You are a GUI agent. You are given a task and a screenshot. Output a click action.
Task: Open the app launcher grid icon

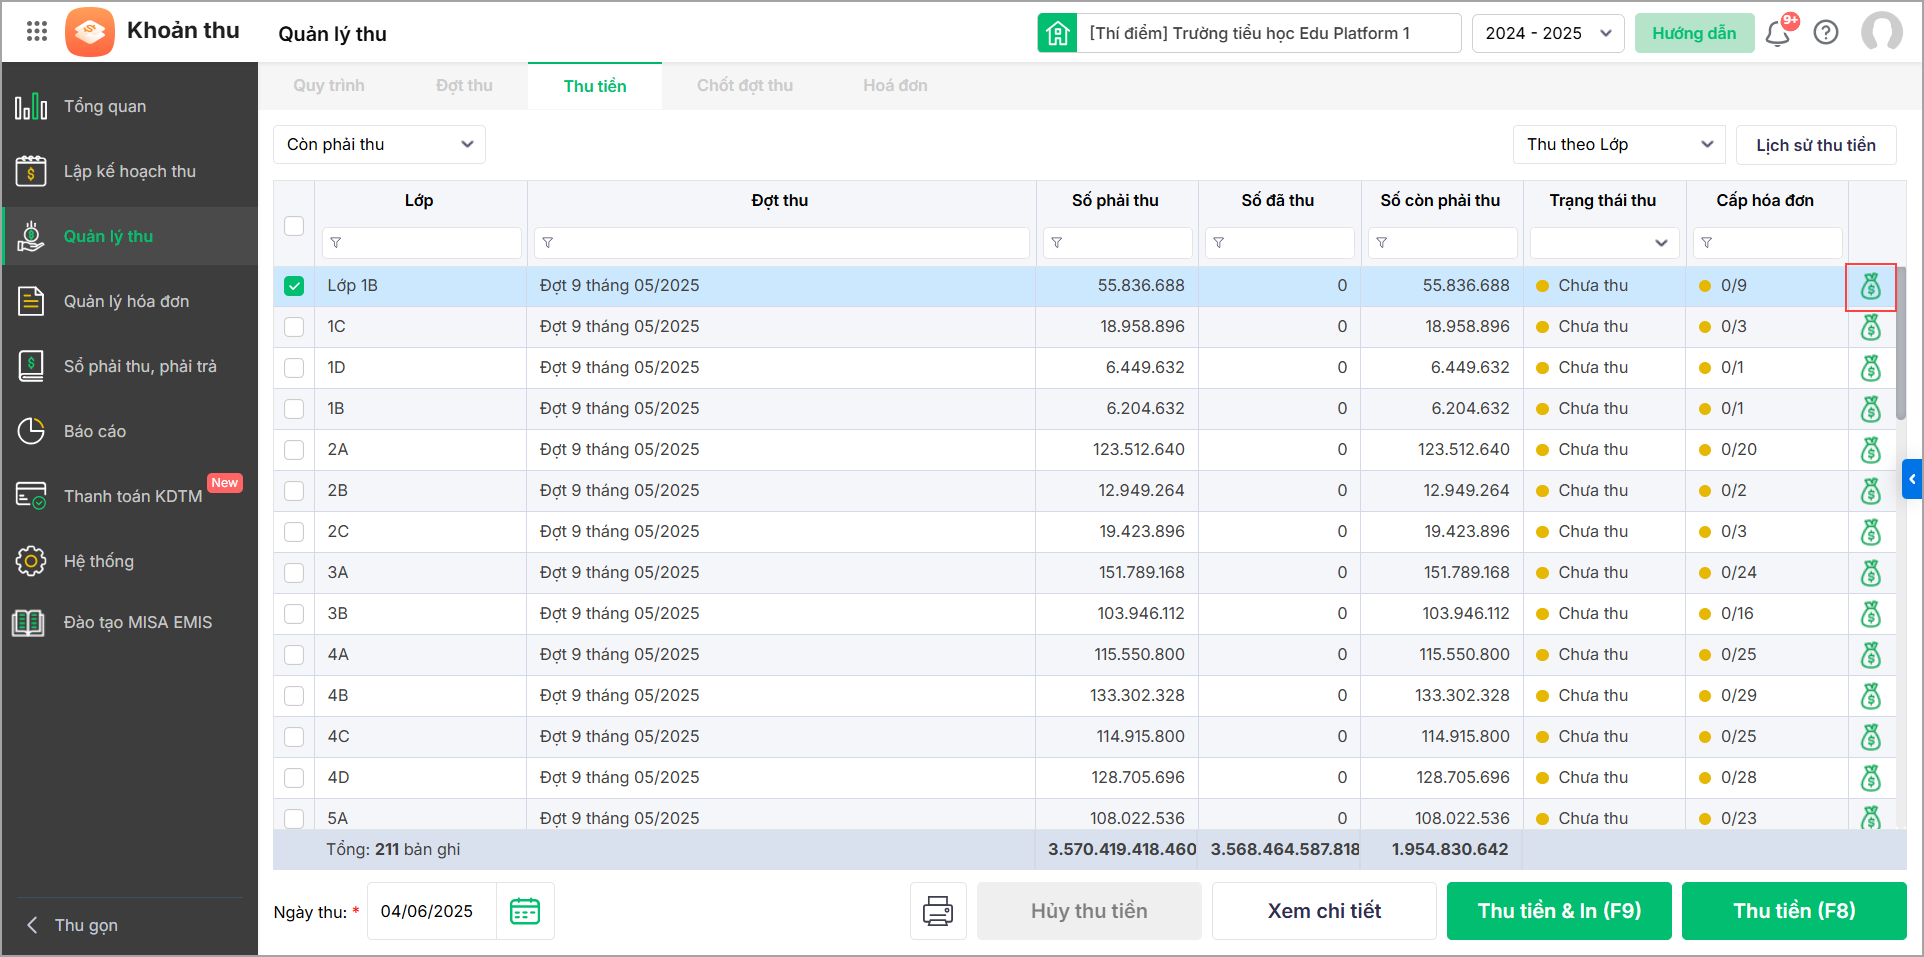(37, 32)
